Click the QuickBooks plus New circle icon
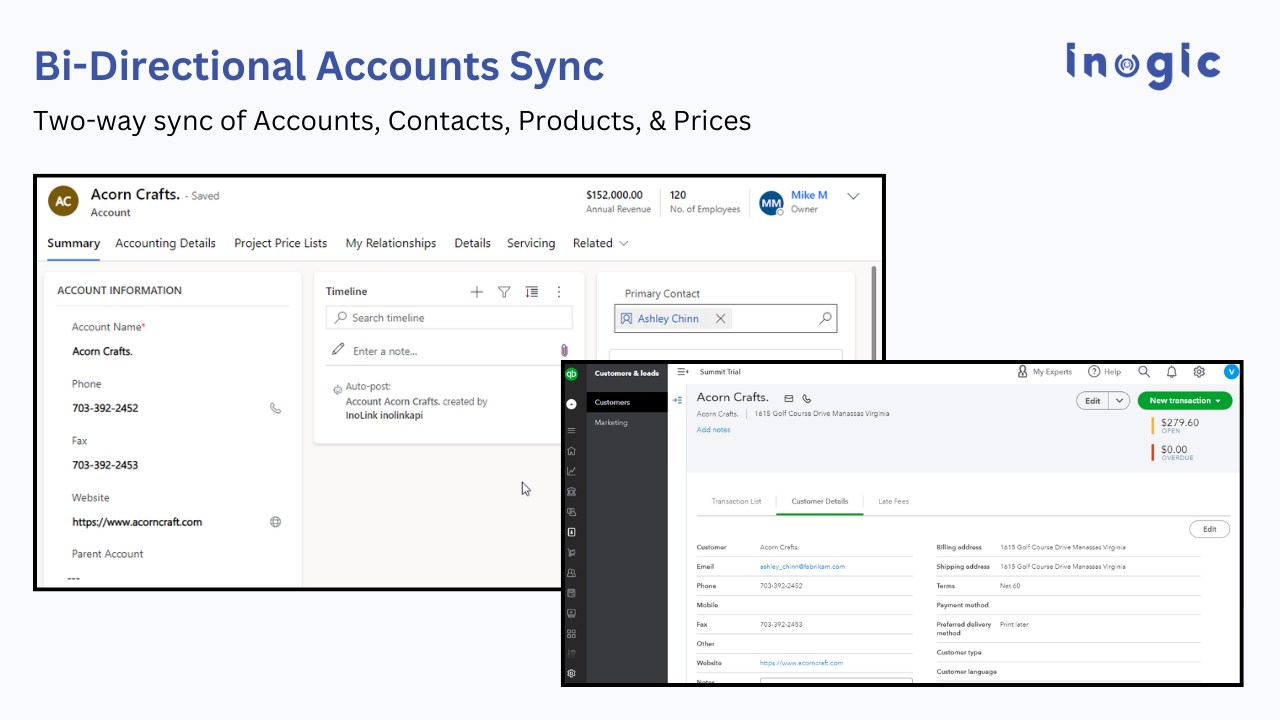Screen dimensions: 1280x720 tap(571, 404)
